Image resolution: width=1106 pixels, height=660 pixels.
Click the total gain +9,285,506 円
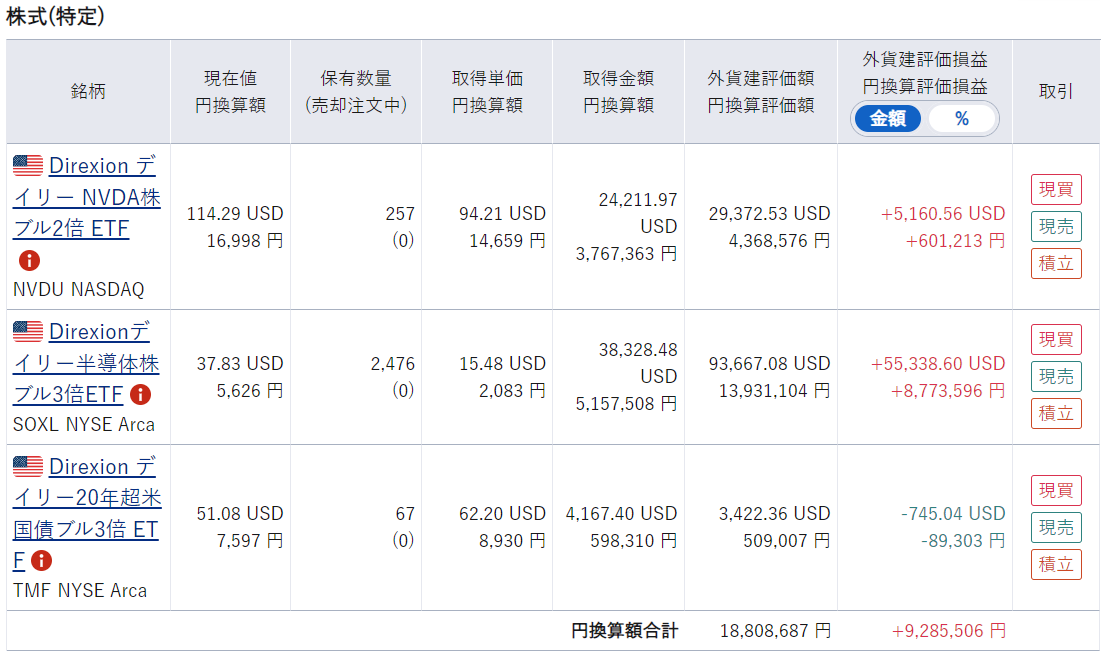949,630
